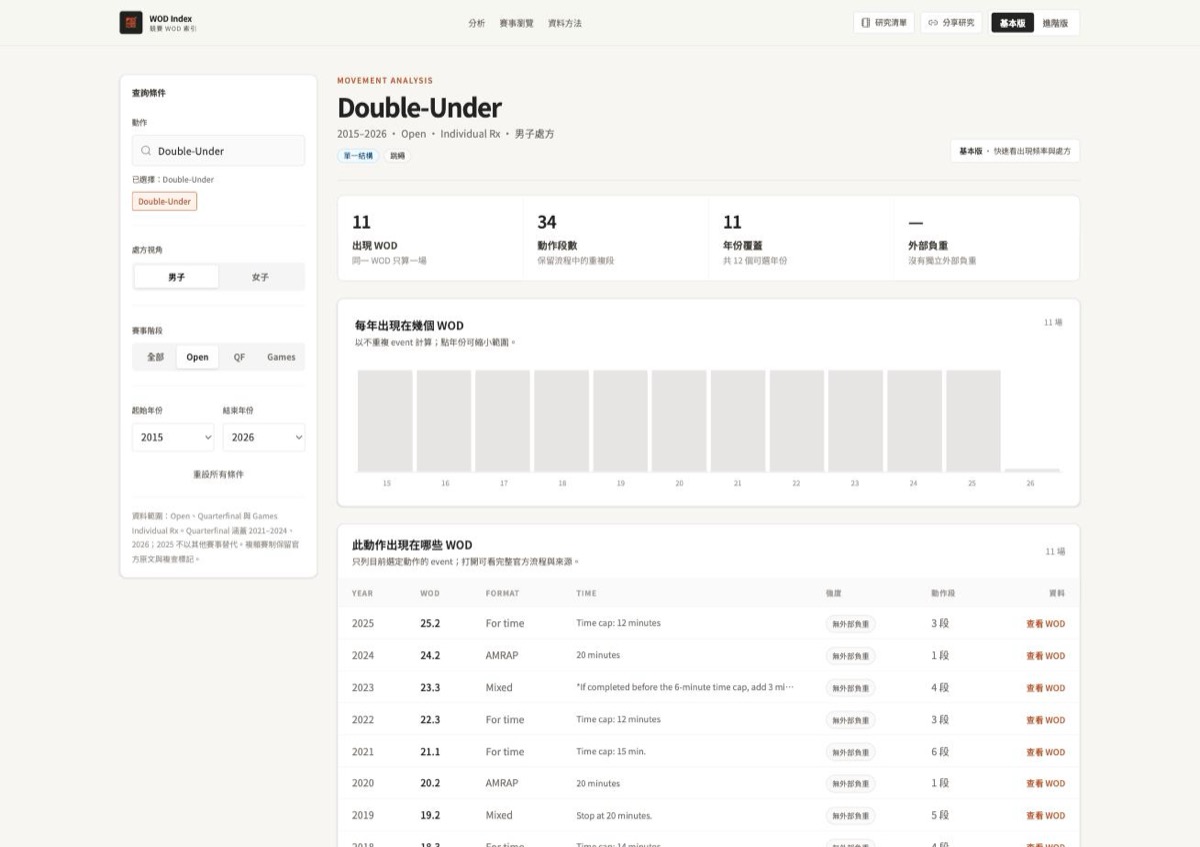
Task: Click the 25.2 WOD cell
Action: click(x=430, y=623)
